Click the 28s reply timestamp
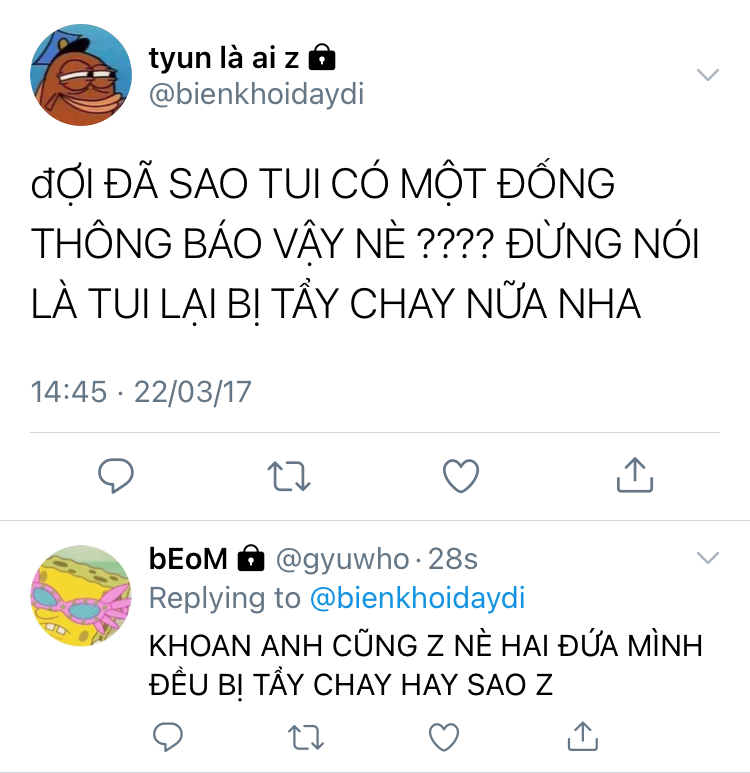Image resolution: width=750 pixels, height=773 pixels. (x=453, y=559)
